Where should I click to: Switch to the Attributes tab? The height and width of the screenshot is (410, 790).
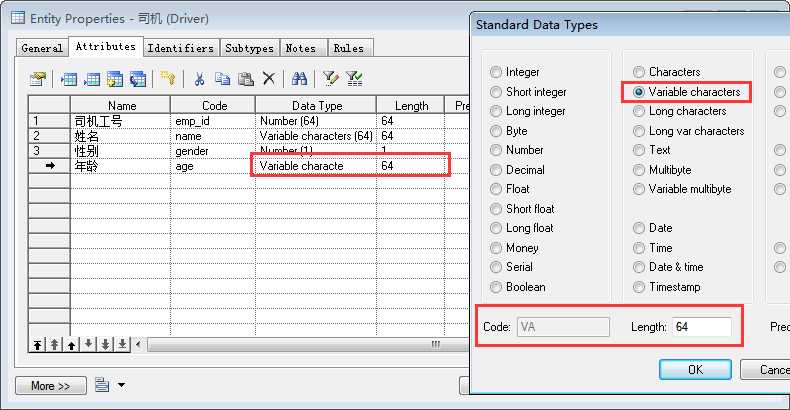(x=106, y=46)
